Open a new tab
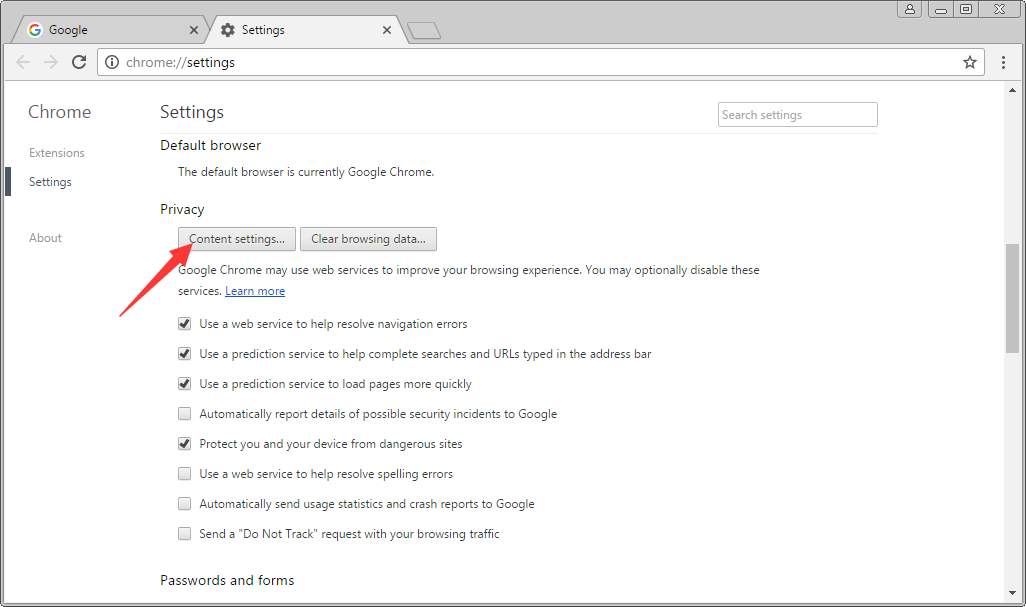The image size is (1026, 607). click(x=424, y=31)
